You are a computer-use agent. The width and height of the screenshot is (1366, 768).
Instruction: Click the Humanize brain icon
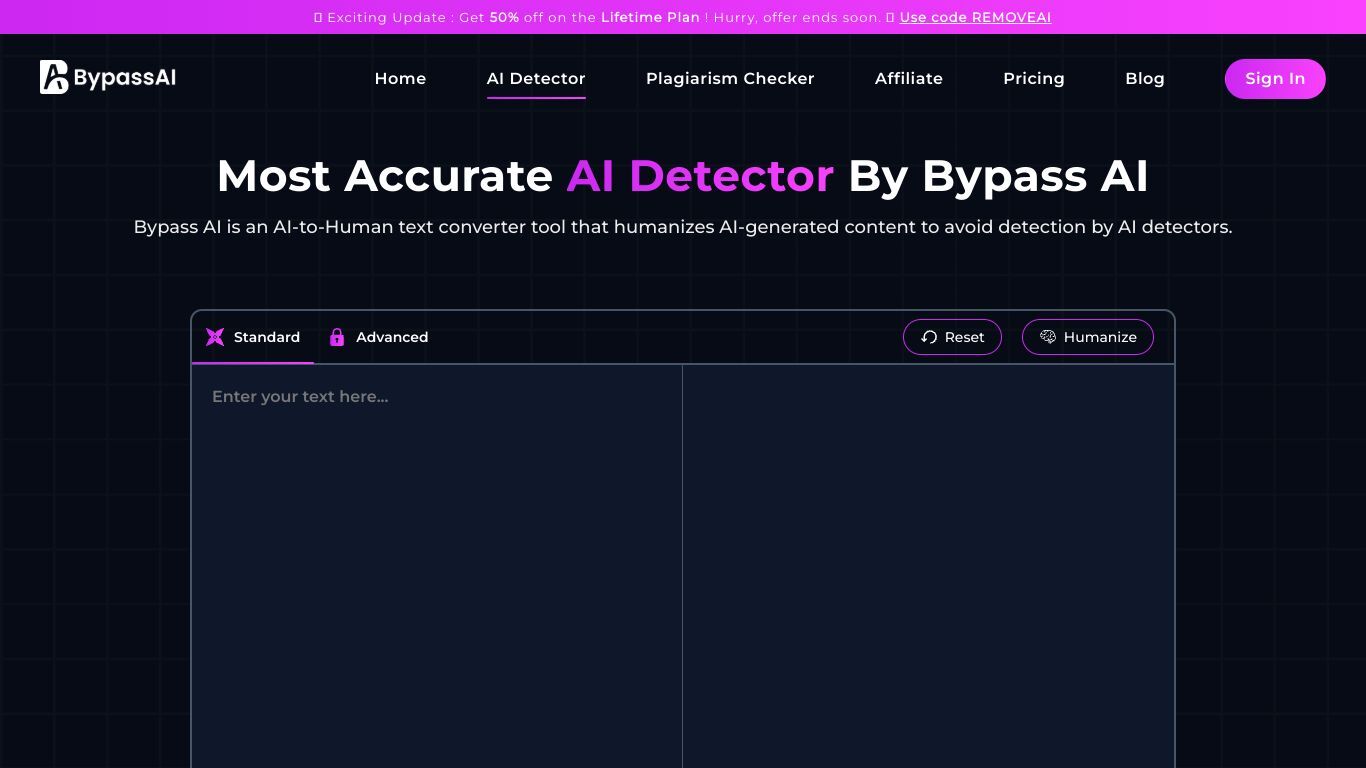pos(1048,337)
